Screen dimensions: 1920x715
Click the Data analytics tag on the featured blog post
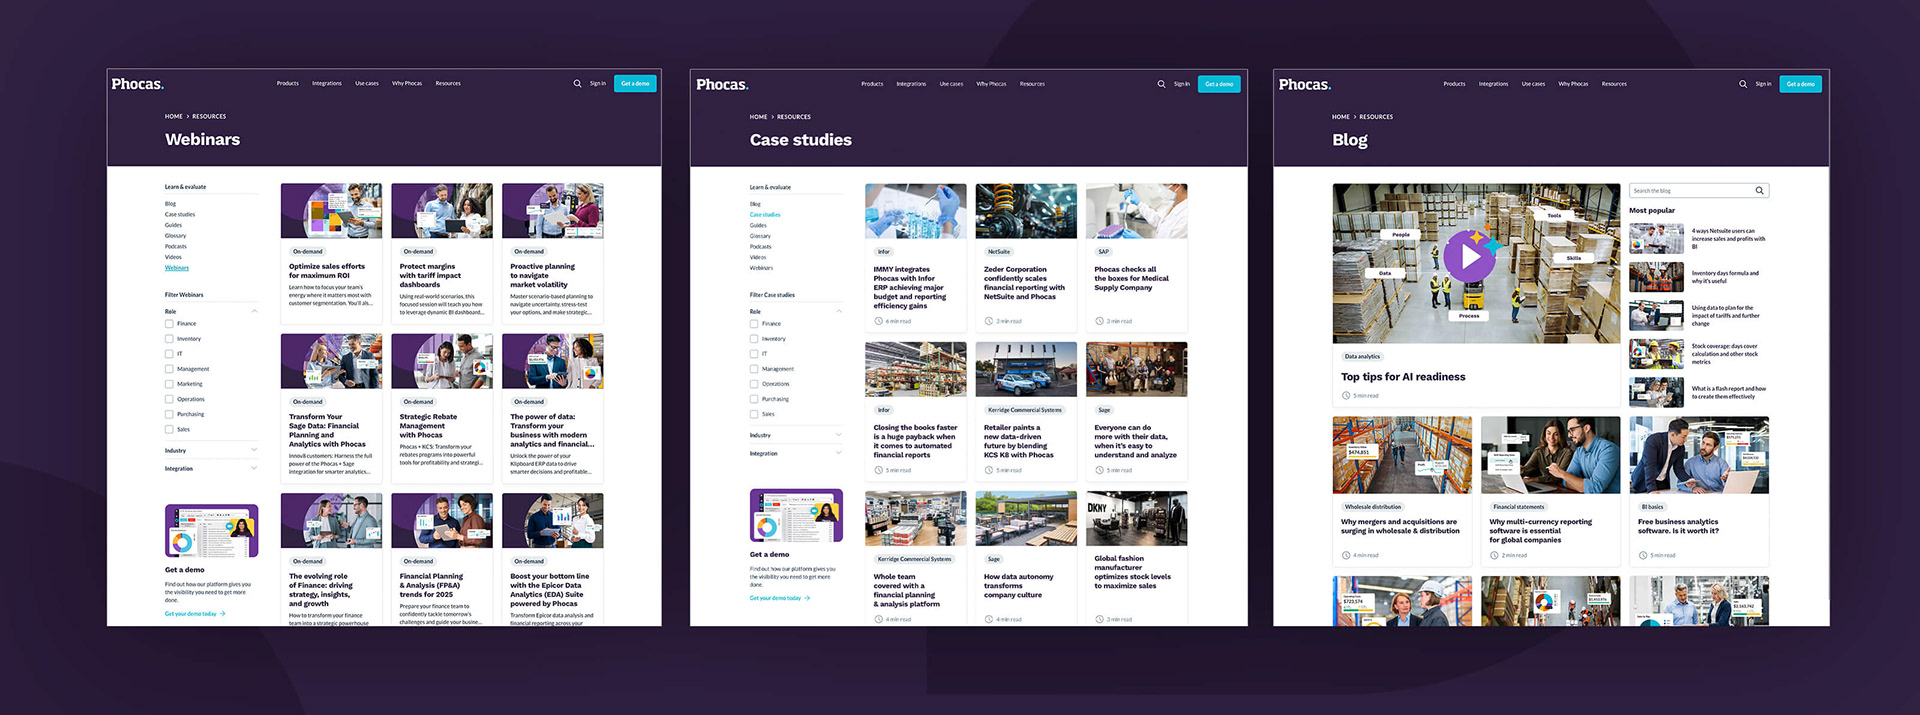click(x=1362, y=356)
